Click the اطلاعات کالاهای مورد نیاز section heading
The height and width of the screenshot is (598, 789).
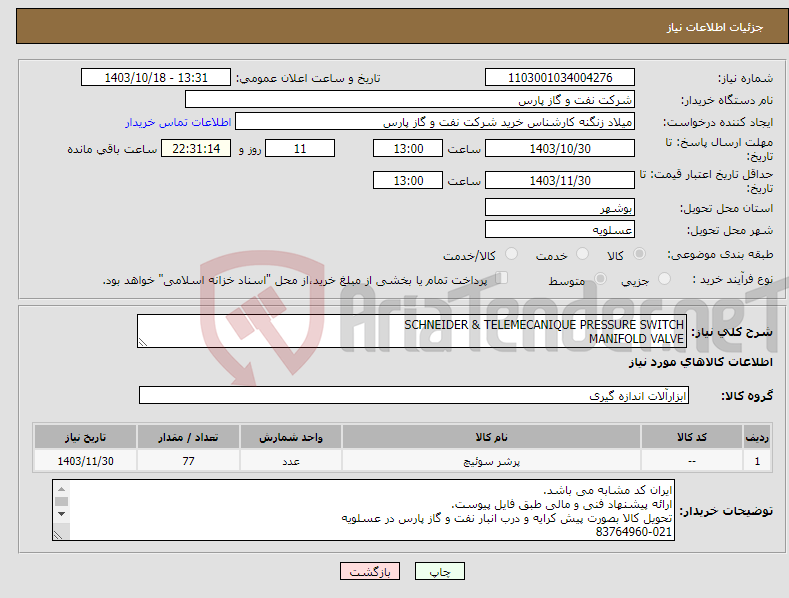tap(700, 362)
